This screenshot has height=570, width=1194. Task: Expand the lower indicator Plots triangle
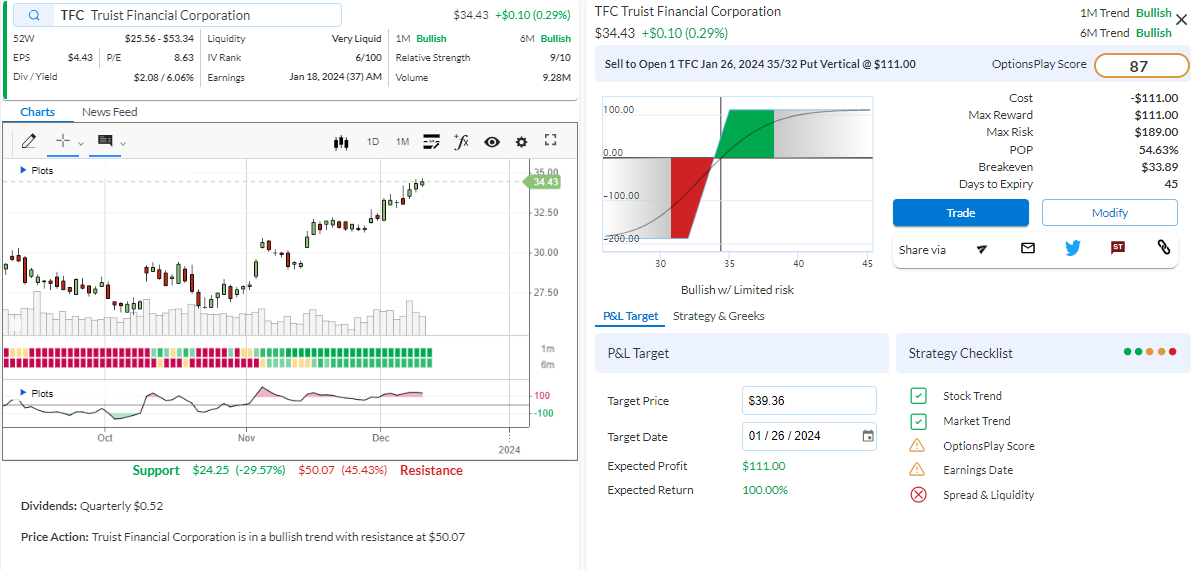pos(23,393)
